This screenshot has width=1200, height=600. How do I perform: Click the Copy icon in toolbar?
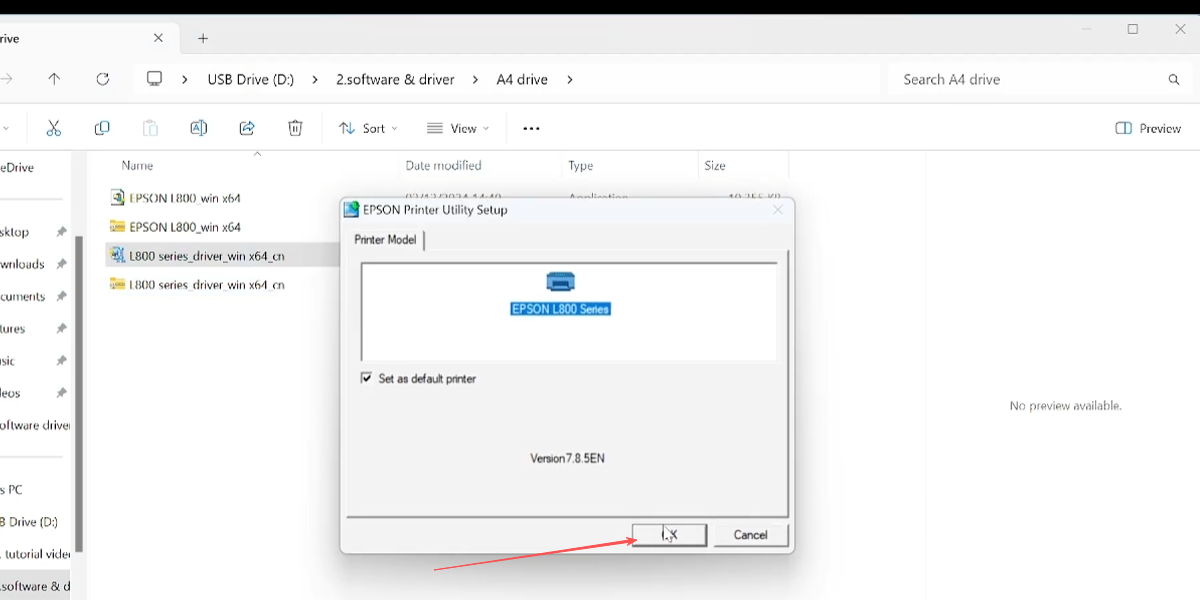(x=102, y=128)
